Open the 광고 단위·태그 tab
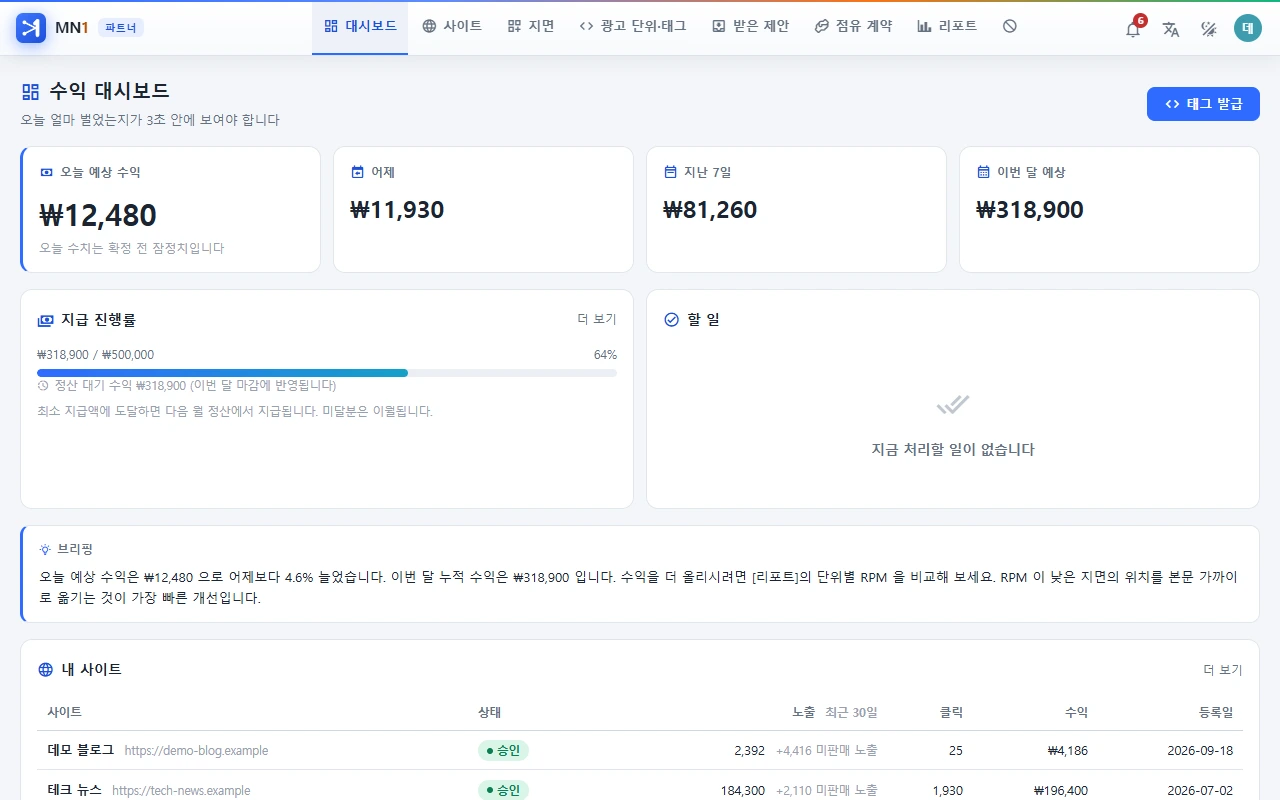Screen dimensions: 1280x800 (x=633, y=27)
